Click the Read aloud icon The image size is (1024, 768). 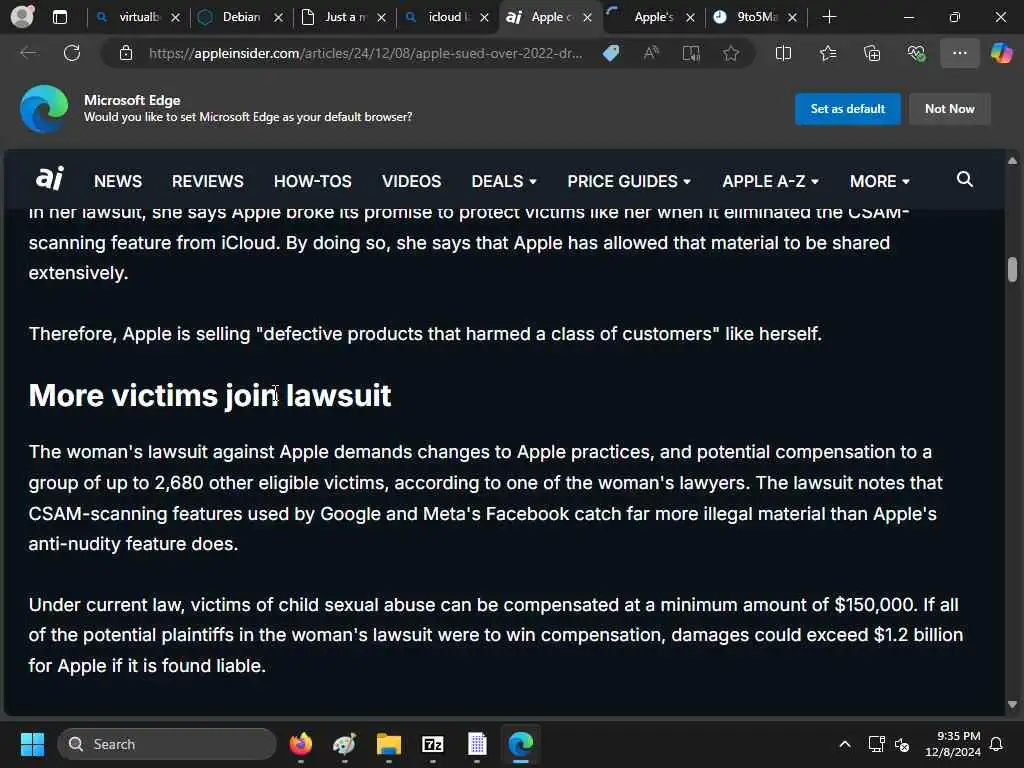pyautogui.click(x=651, y=53)
